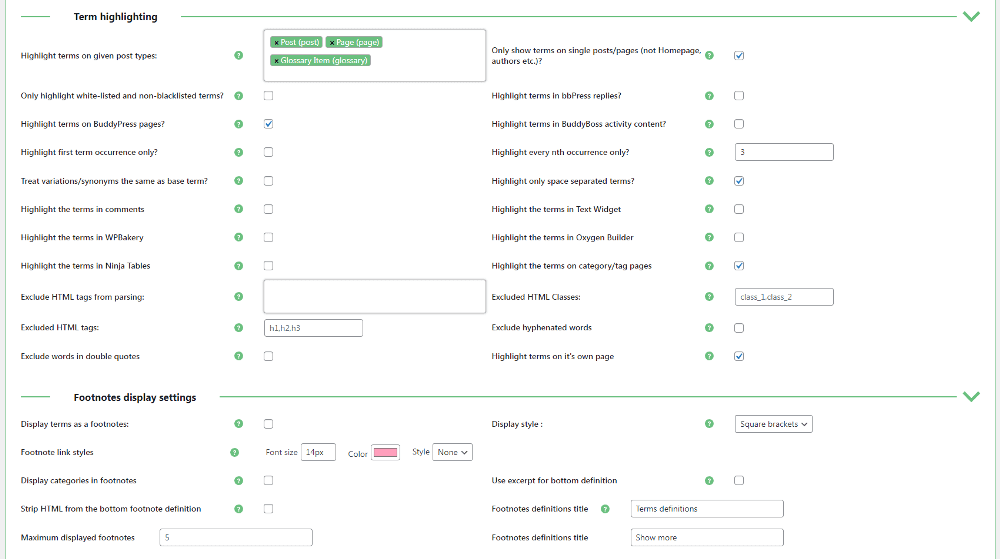The width and height of the screenshot is (1000, 559).
Task: Remove Post (post) tag from post types
Action: tap(276, 43)
